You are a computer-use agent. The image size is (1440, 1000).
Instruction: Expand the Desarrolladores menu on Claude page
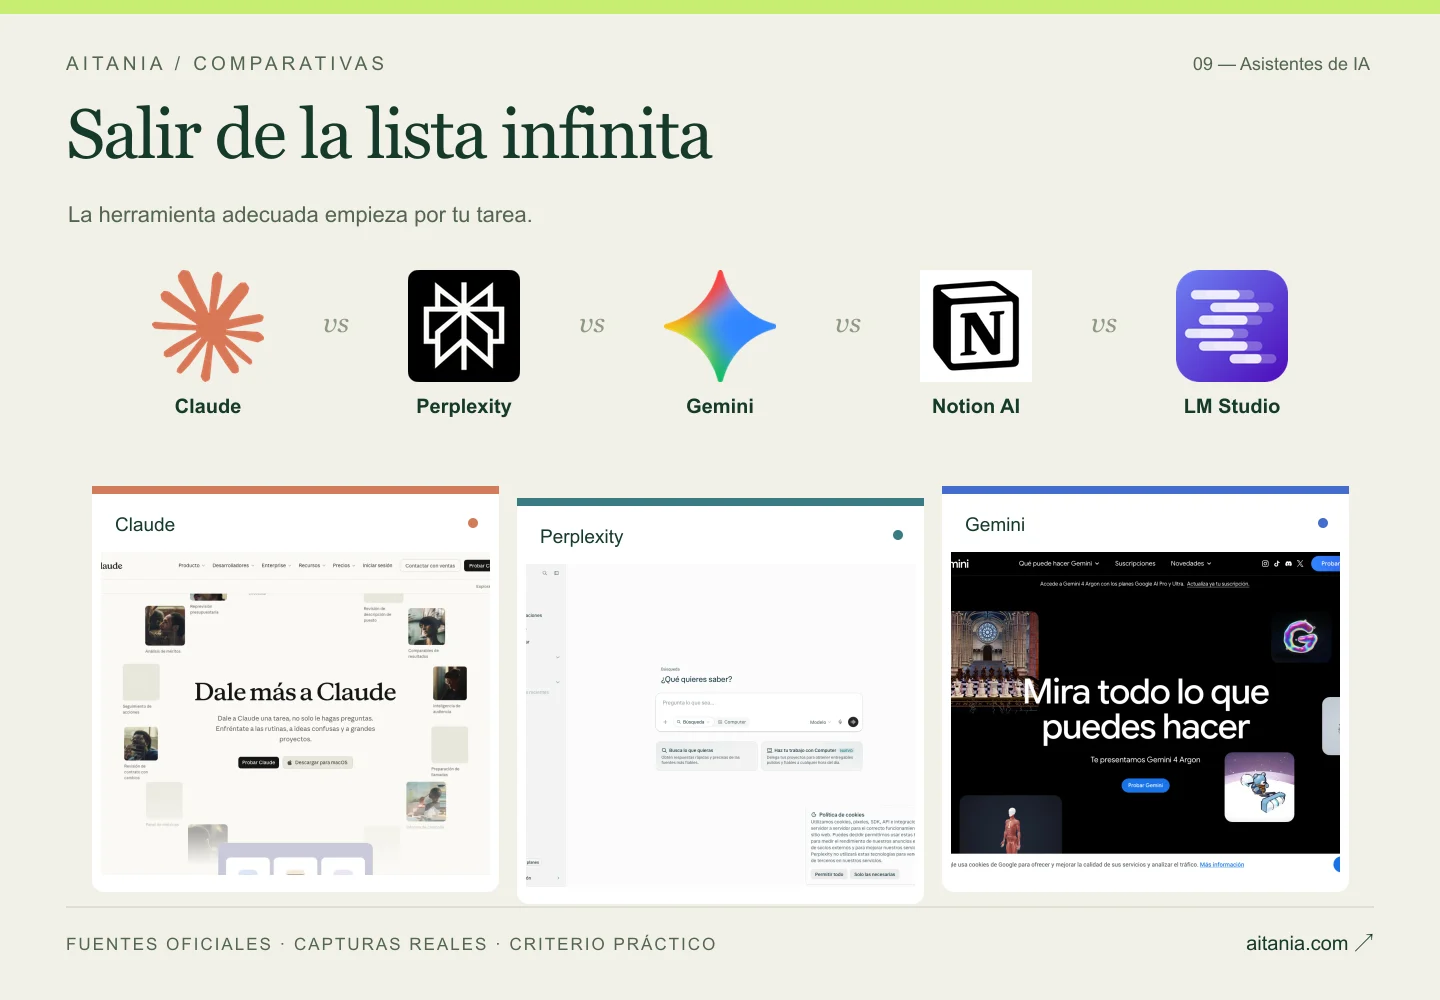coord(233,565)
